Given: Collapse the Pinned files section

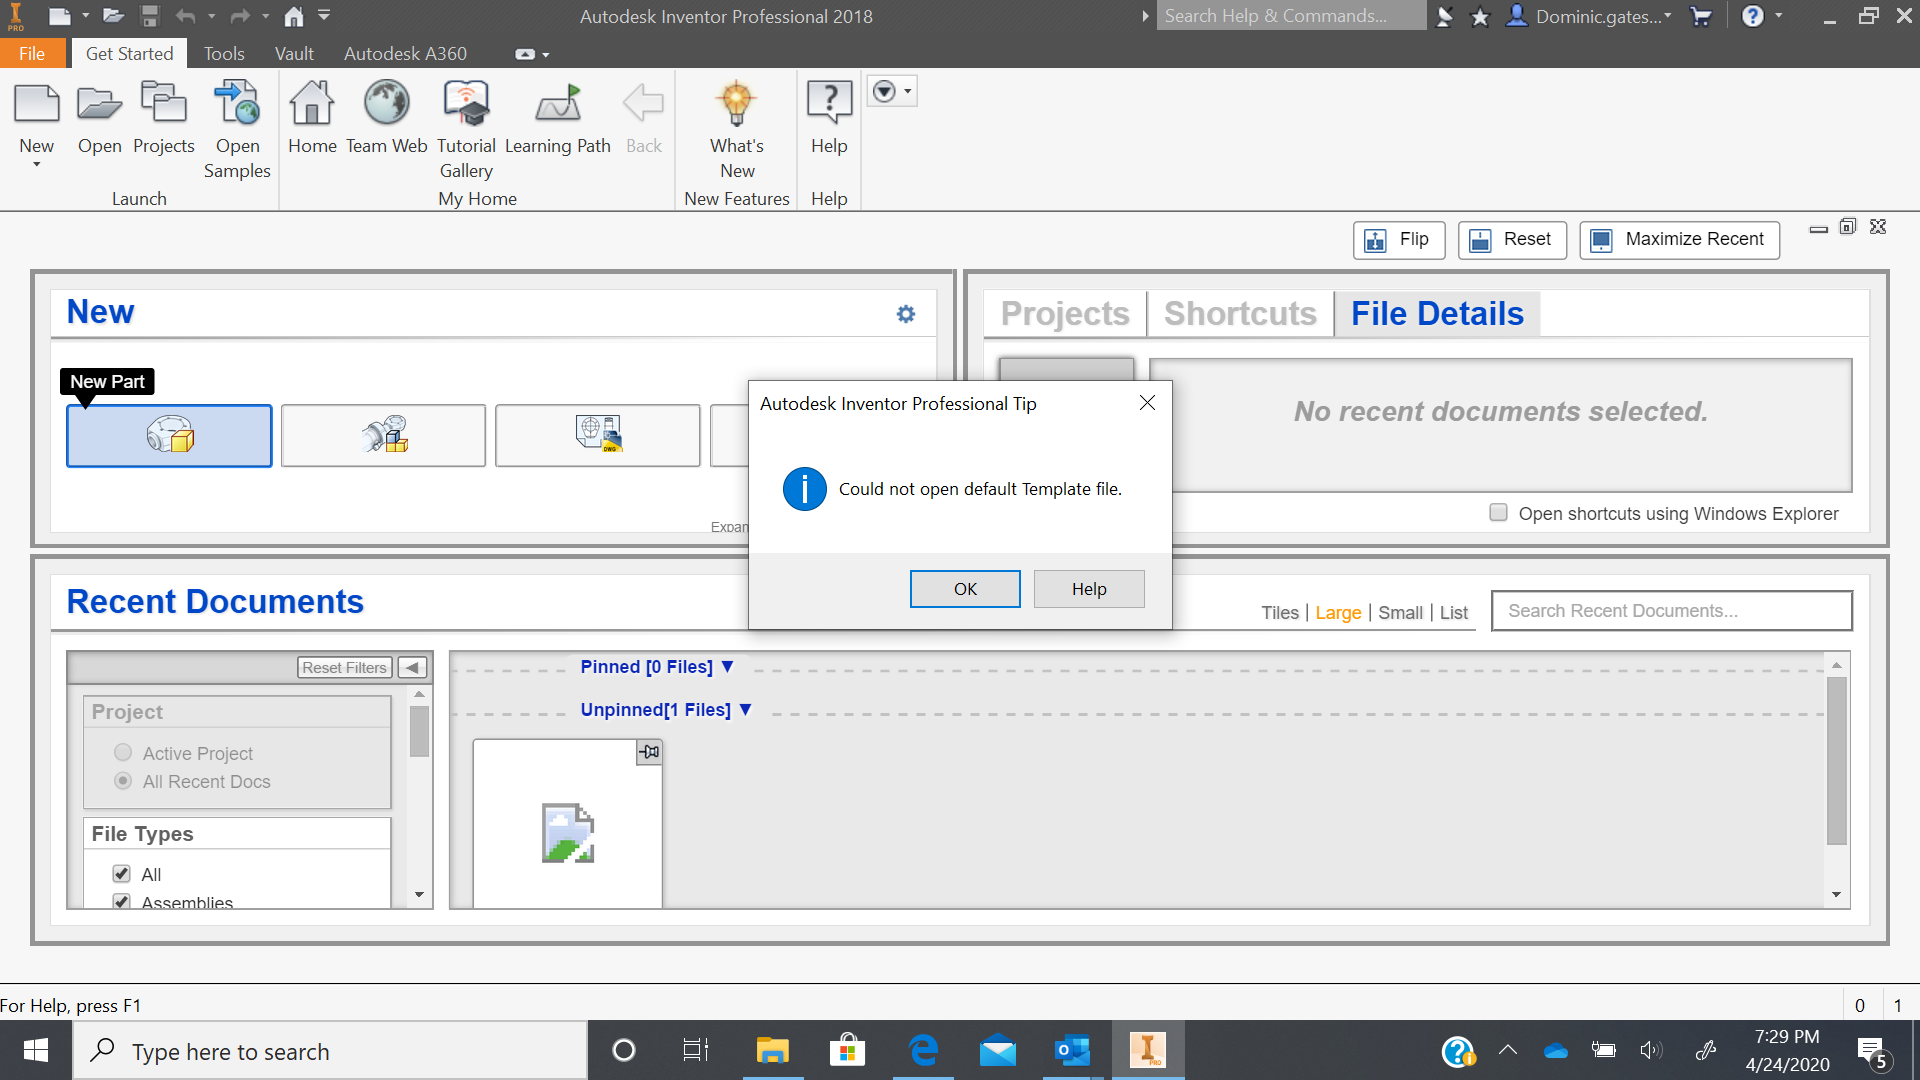Looking at the screenshot, I should tap(728, 667).
